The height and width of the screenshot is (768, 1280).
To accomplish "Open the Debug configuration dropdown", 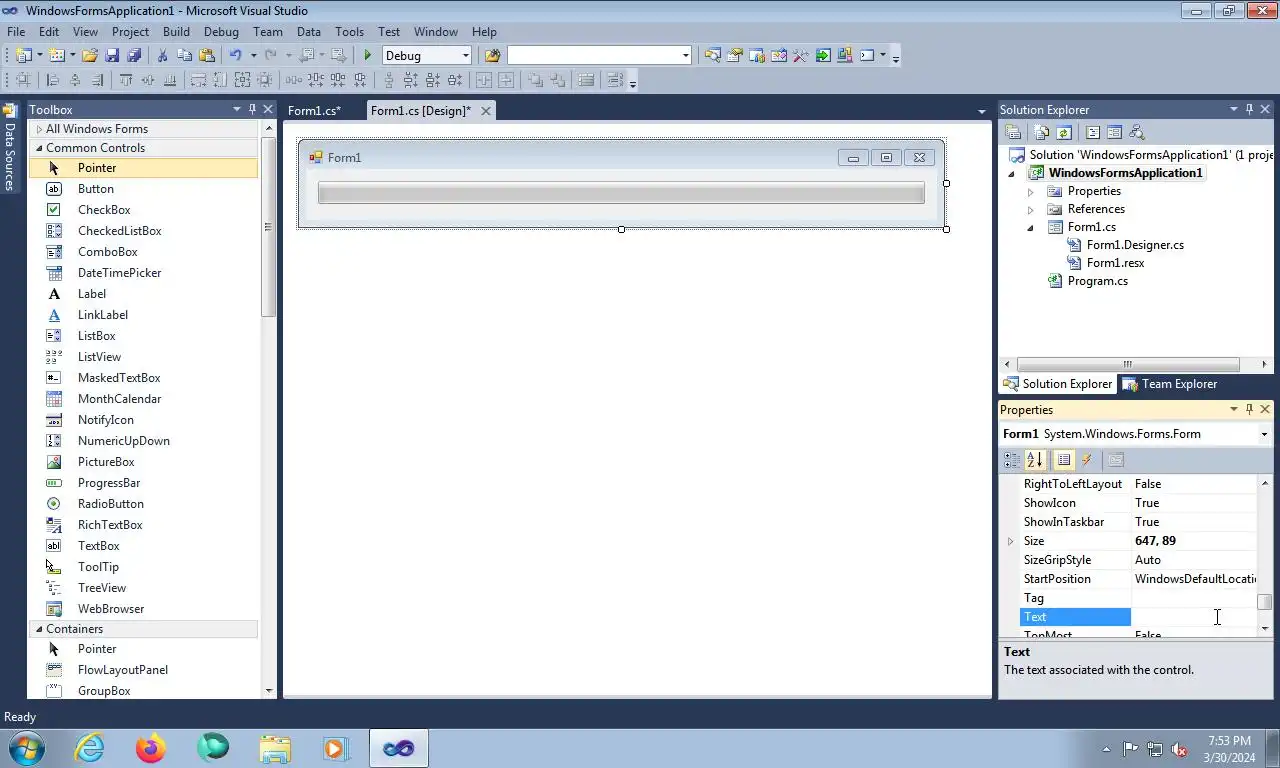I will point(465,56).
